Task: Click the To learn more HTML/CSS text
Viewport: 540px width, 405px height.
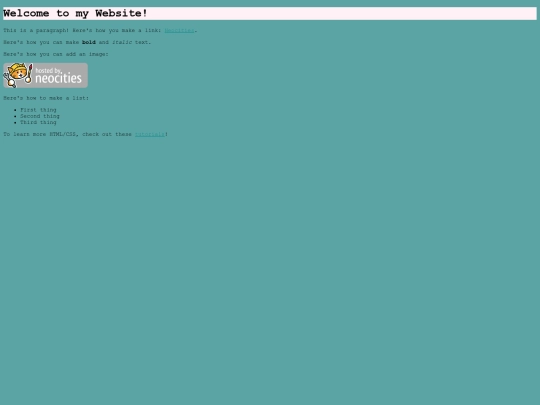Action: [x=40, y=134]
